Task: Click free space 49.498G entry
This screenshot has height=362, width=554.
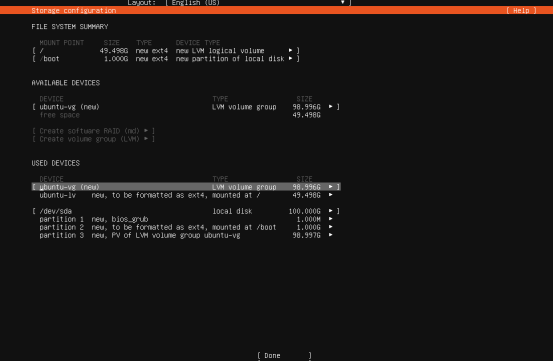Action: pyautogui.click(x=180, y=115)
